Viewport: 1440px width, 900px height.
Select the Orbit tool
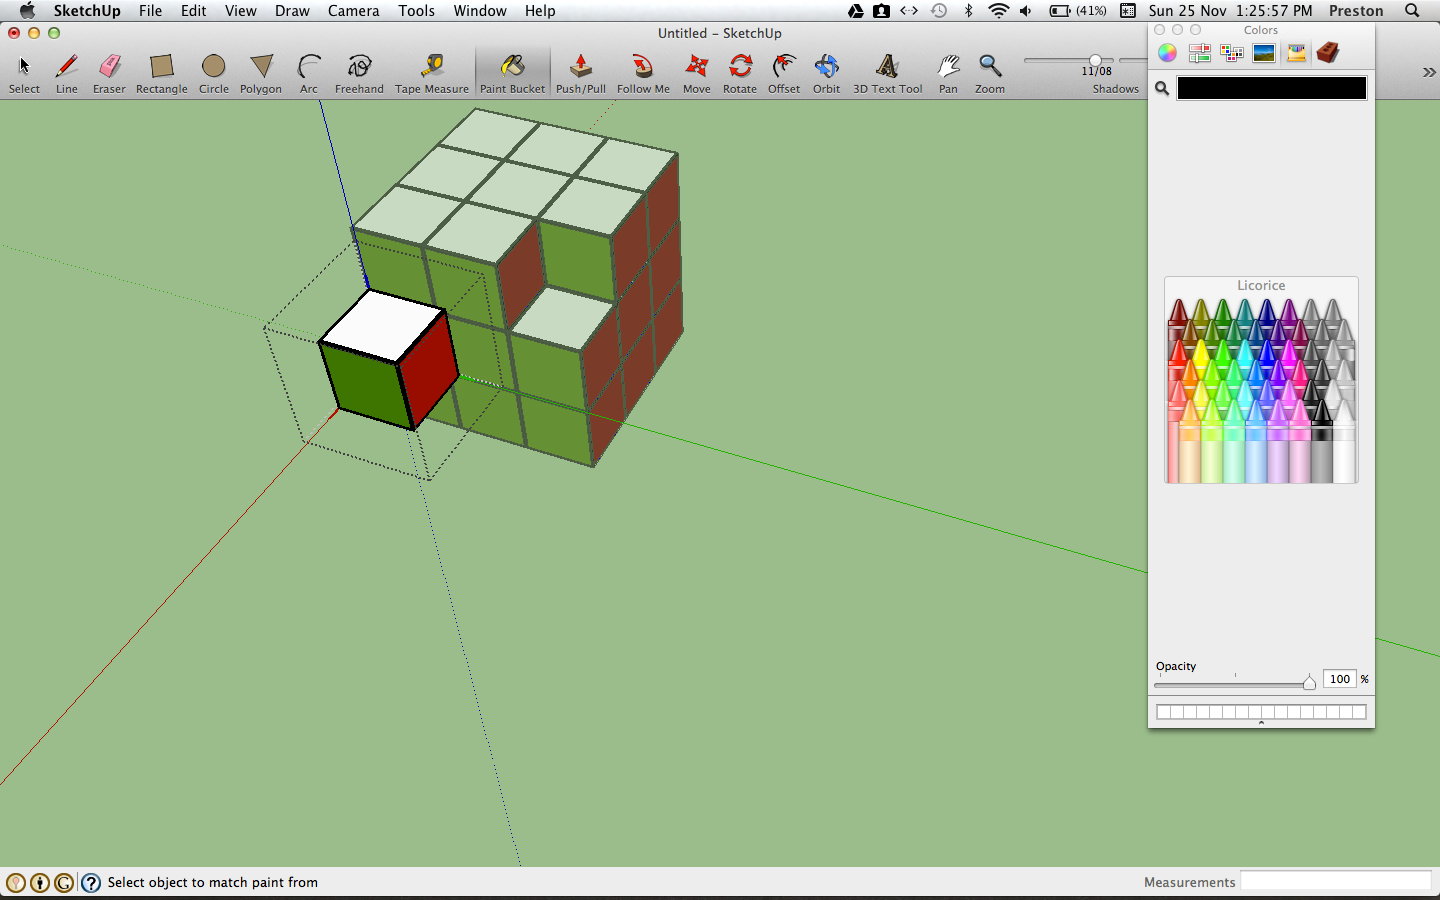[826, 65]
